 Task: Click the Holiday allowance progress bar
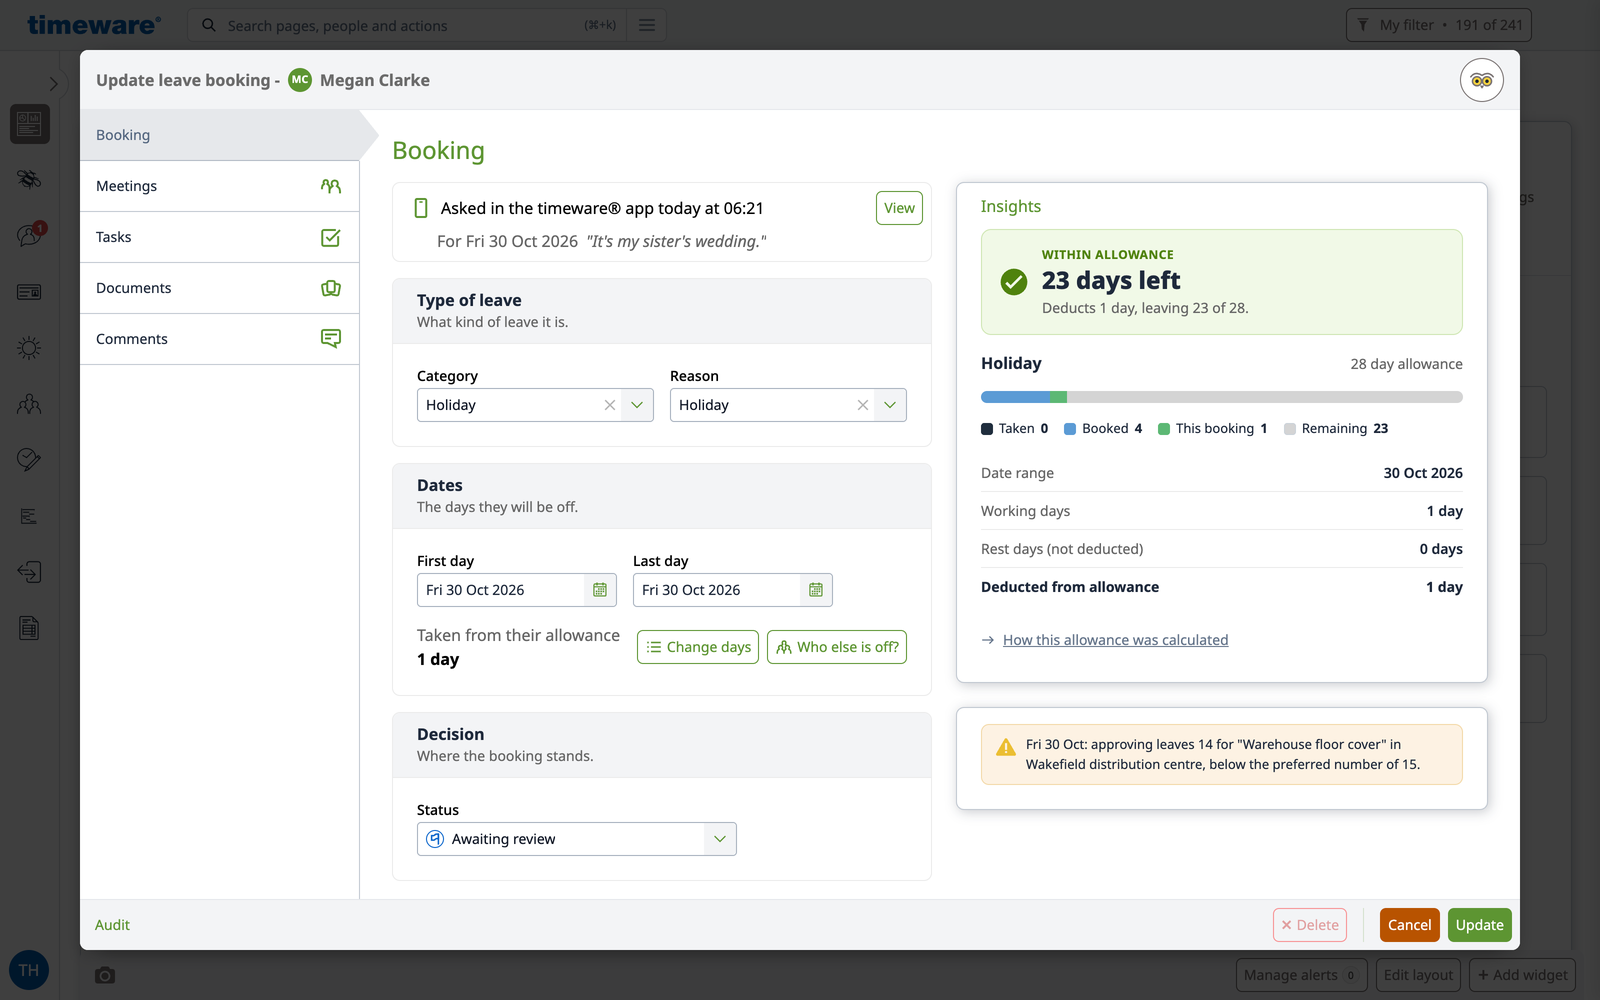coord(1221,397)
